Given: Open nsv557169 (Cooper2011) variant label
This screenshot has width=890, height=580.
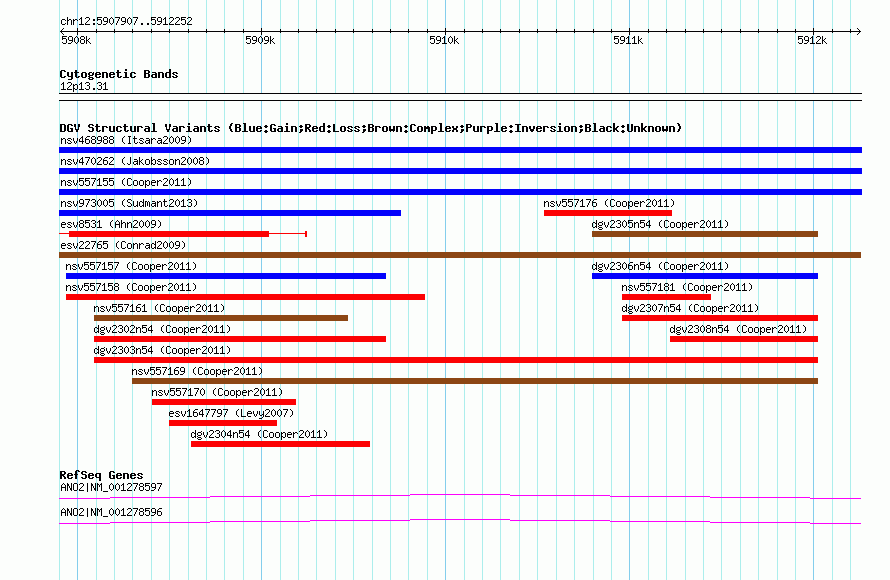Looking at the screenshot, I should click(x=198, y=371).
